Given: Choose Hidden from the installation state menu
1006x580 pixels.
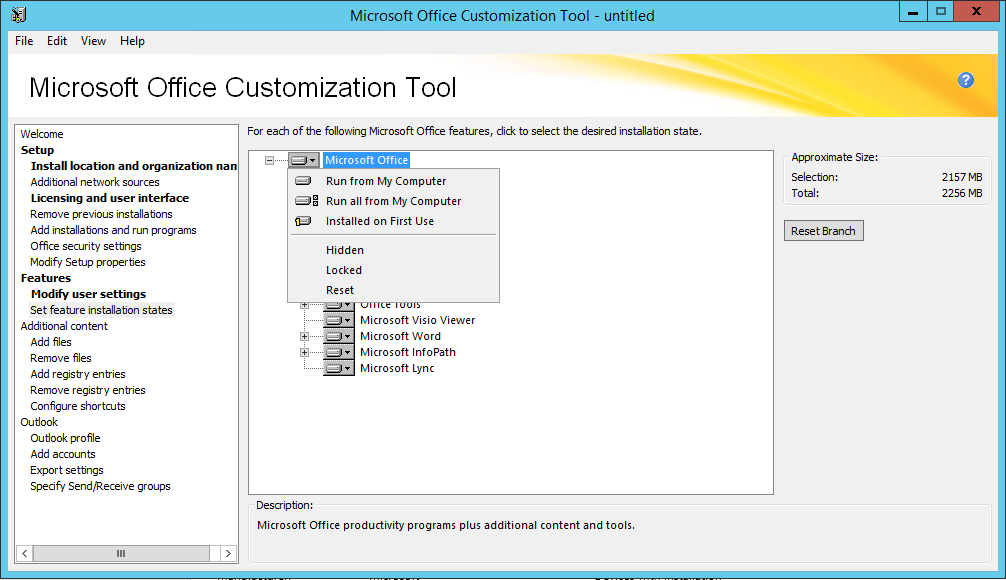Looking at the screenshot, I should pos(344,250).
